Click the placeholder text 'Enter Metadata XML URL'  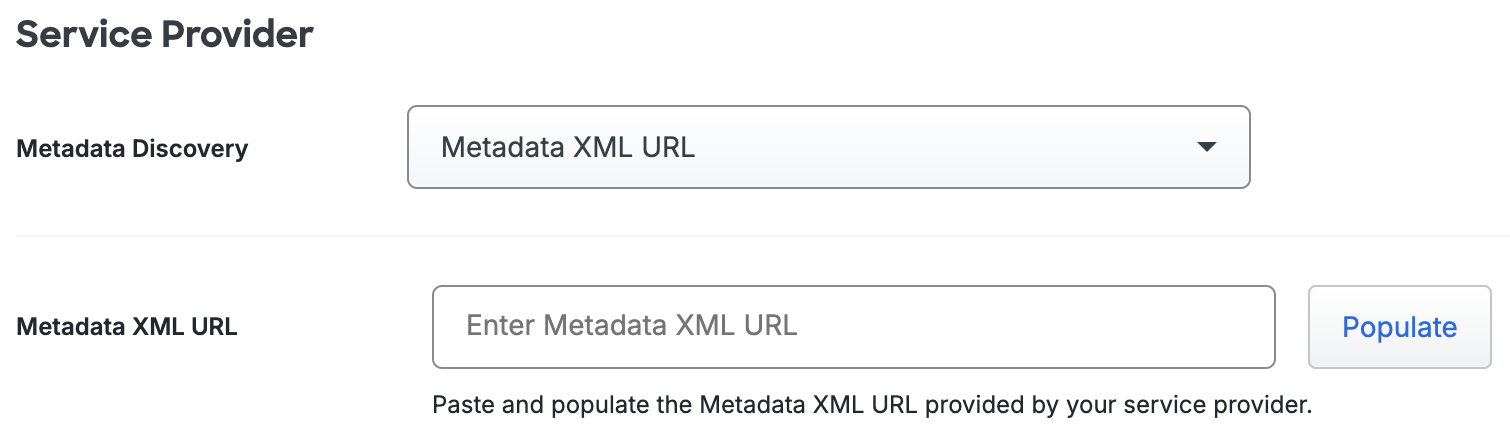(632, 326)
